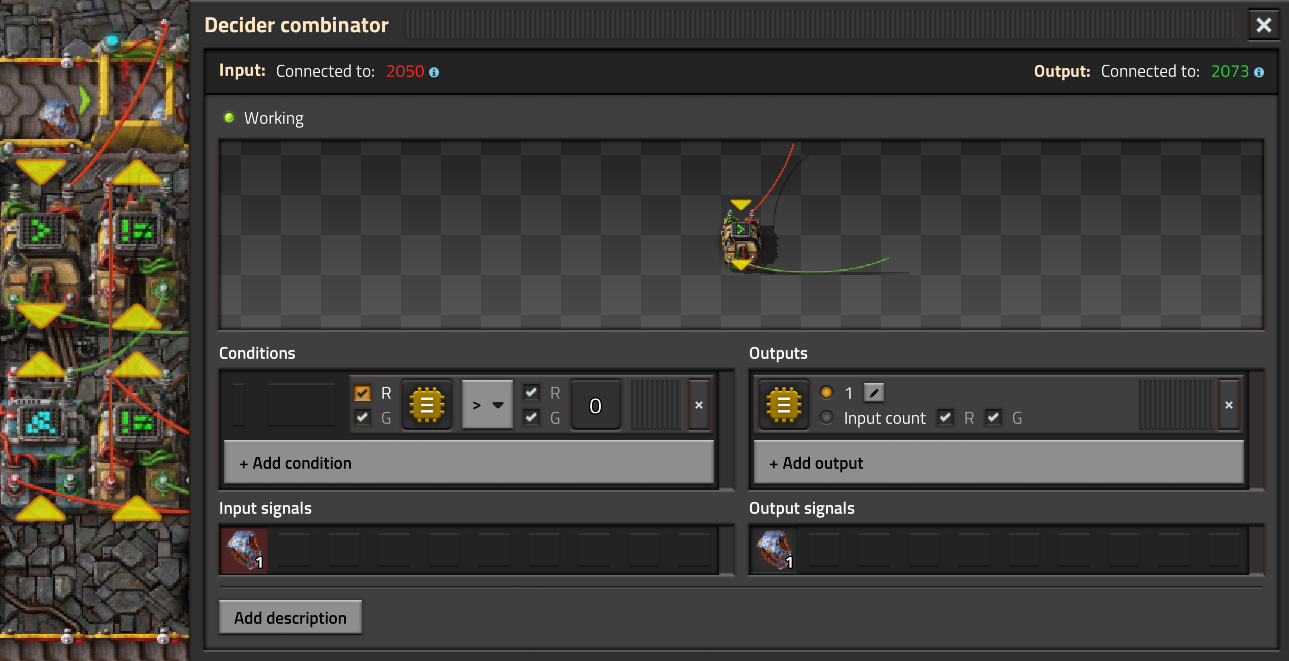
Task: Toggle second operand's red wire checkbox
Action: click(x=531, y=393)
